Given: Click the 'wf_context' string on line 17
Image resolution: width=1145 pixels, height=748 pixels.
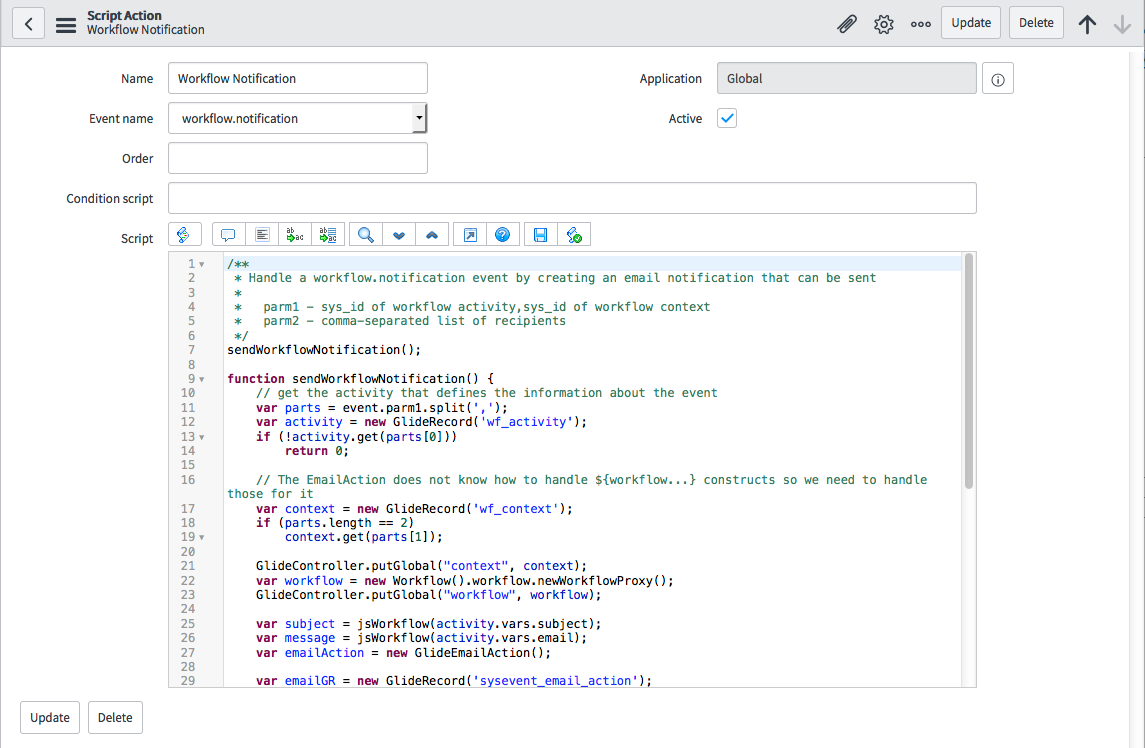Looking at the screenshot, I should [x=516, y=508].
